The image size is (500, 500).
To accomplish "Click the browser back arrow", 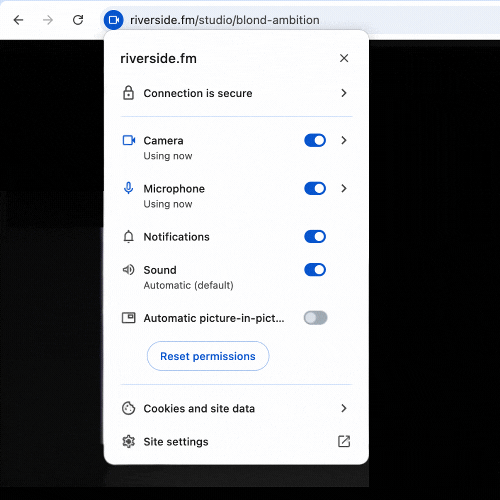I will click(18, 20).
